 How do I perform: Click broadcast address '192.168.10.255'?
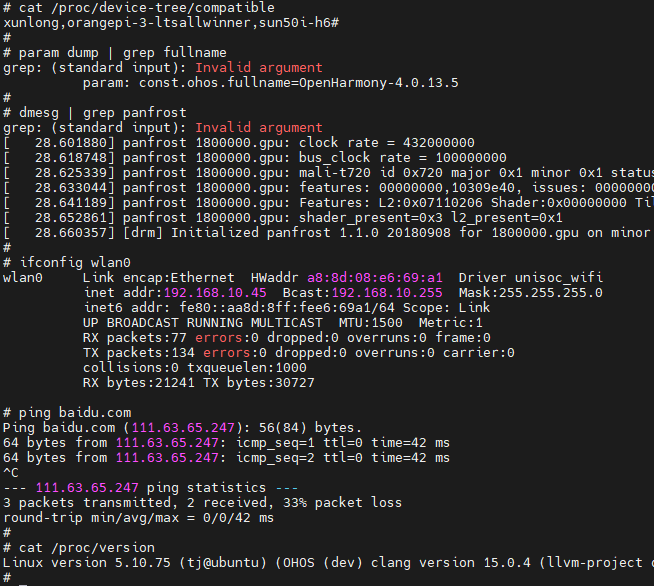point(387,293)
